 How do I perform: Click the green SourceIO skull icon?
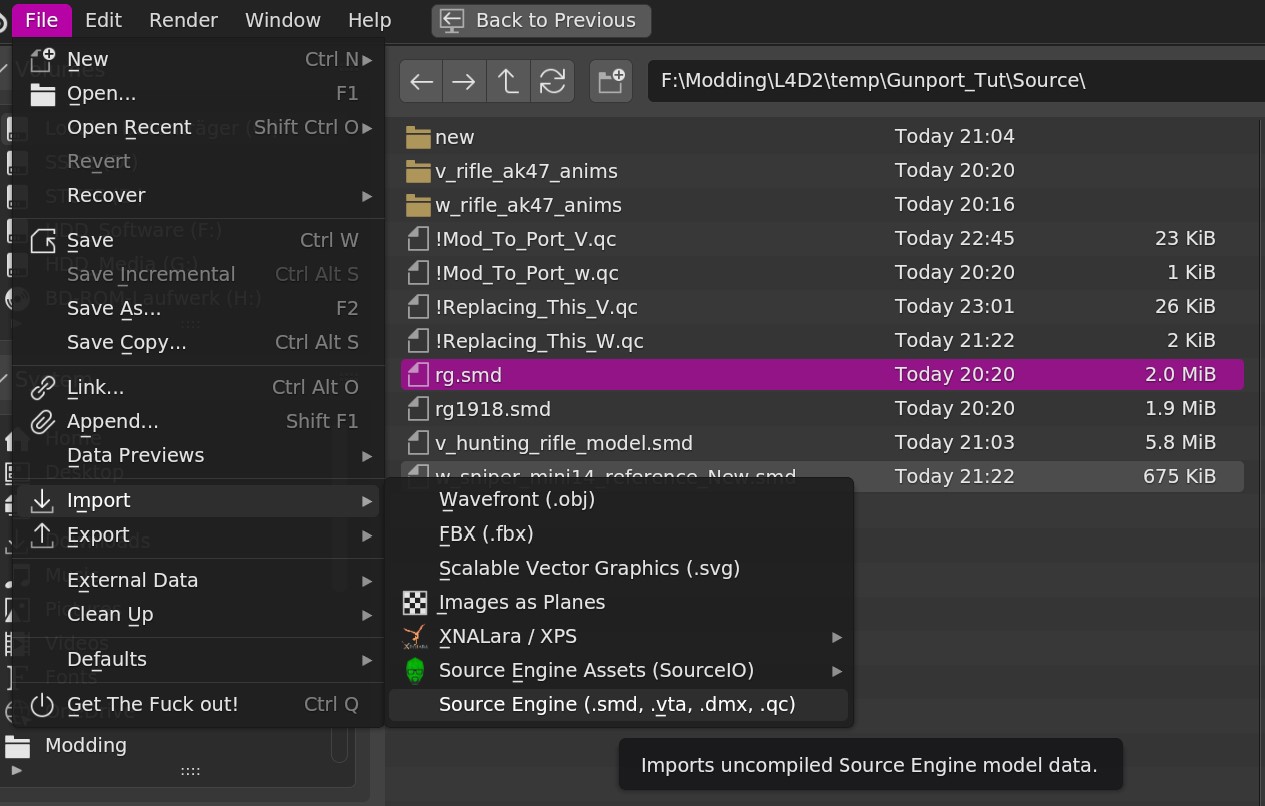click(x=415, y=670)
